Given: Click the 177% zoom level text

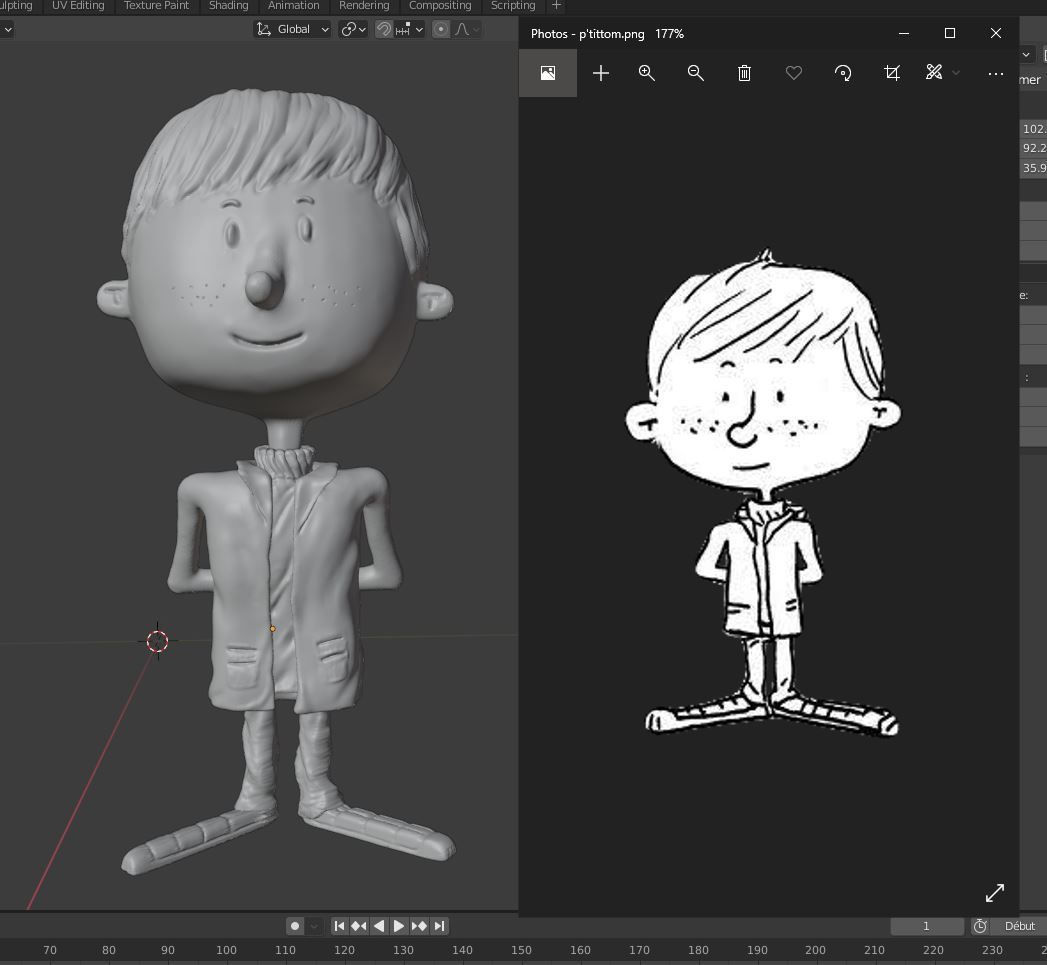Looking at the screenshot, I should (669, 34).
